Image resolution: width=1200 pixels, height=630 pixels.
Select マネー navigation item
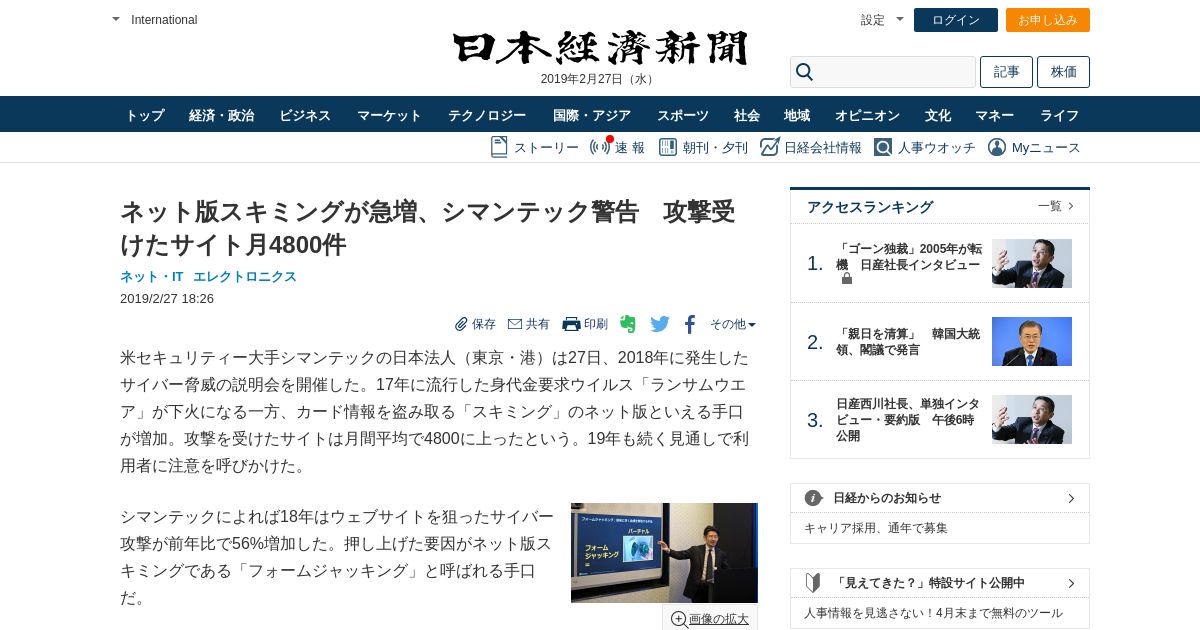pos(995,115)
